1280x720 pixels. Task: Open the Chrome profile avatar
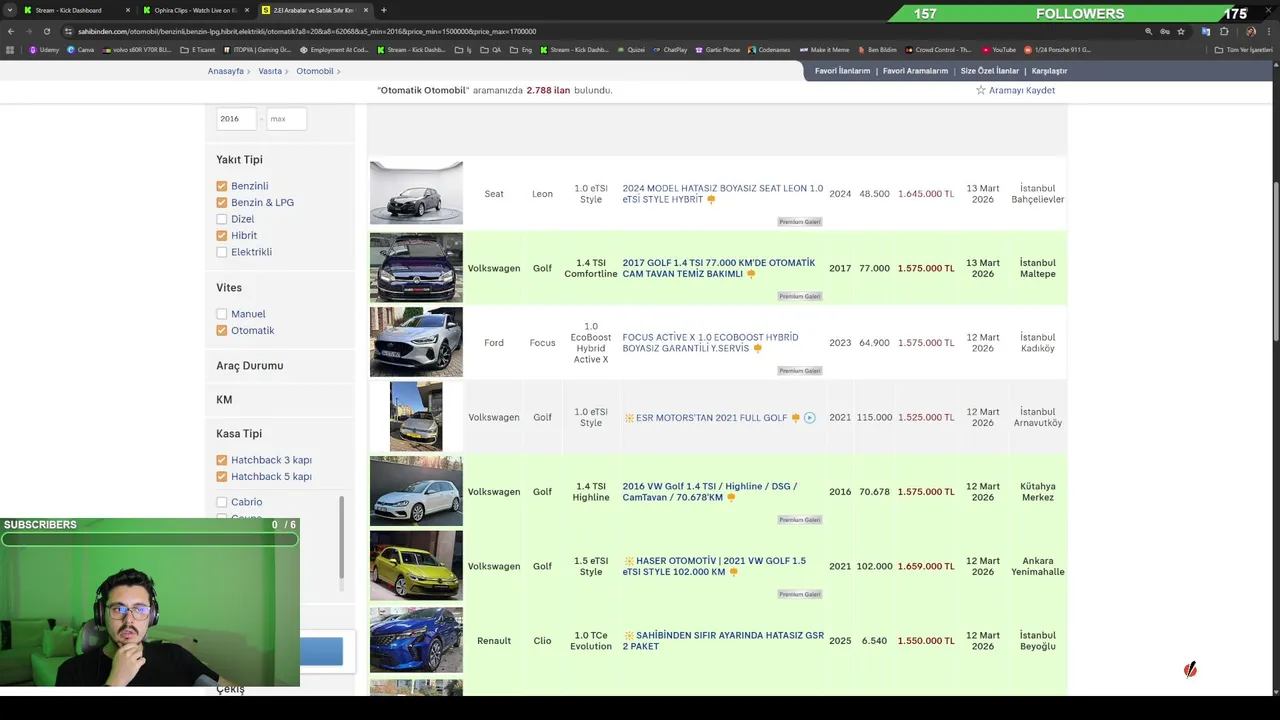[x=1251, y=31]
